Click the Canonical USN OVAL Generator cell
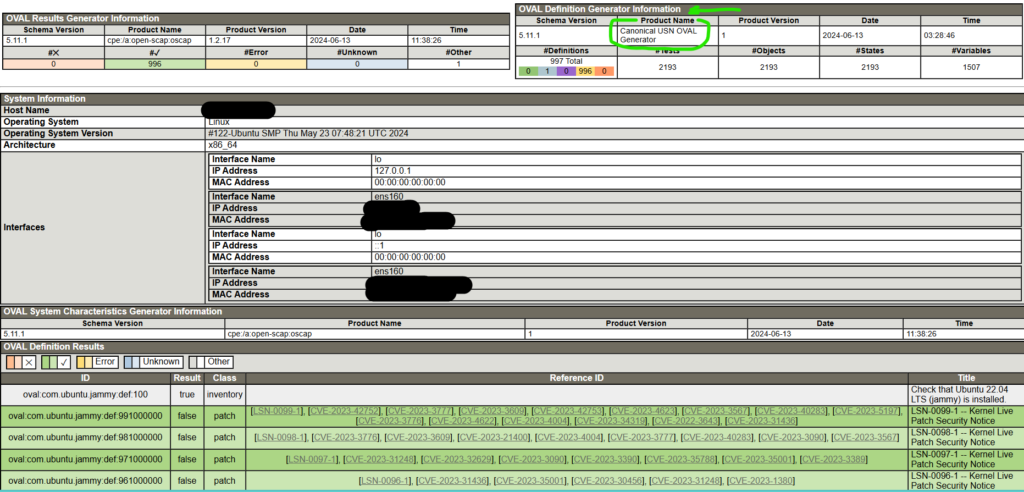 click(661, 35)
